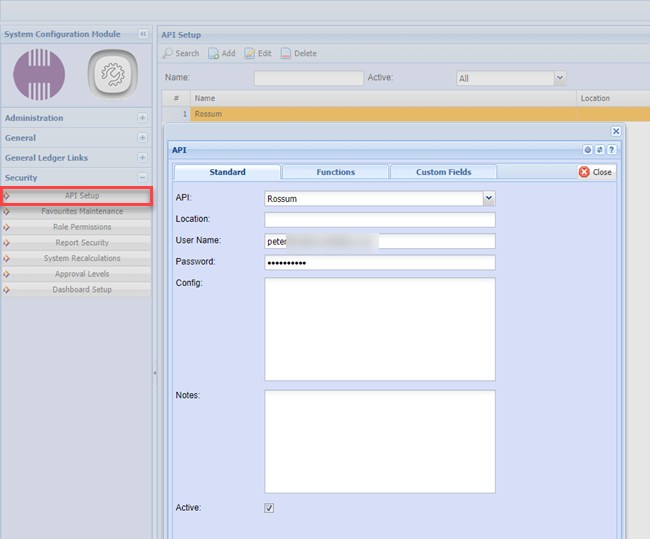
Task: Click the purple module logo icon
Action: point(39,74)
